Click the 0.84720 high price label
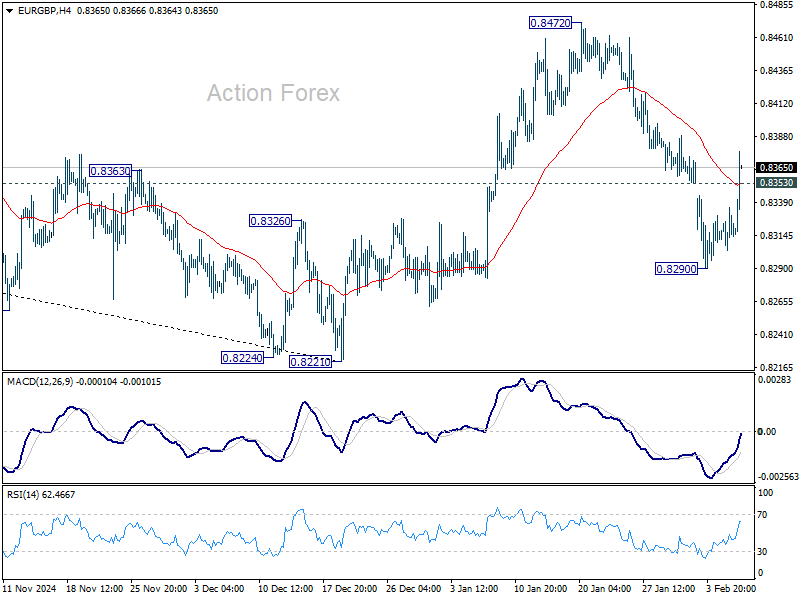 (x=551, y=23)
